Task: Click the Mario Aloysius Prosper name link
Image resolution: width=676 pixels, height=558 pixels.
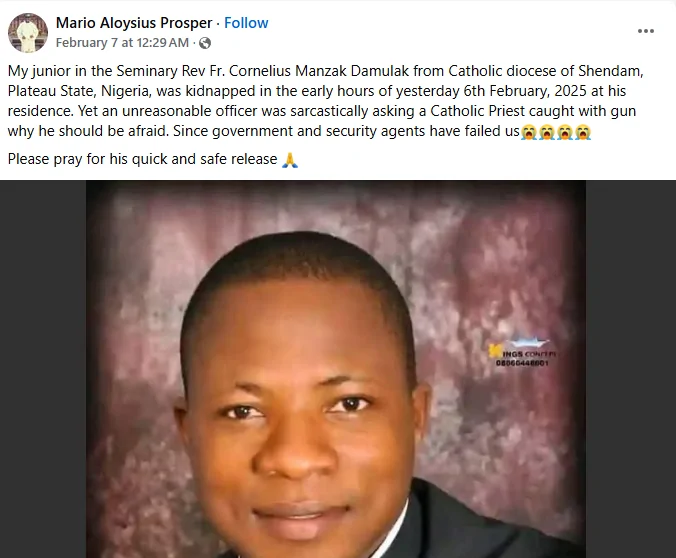Action: click(134, 23)
